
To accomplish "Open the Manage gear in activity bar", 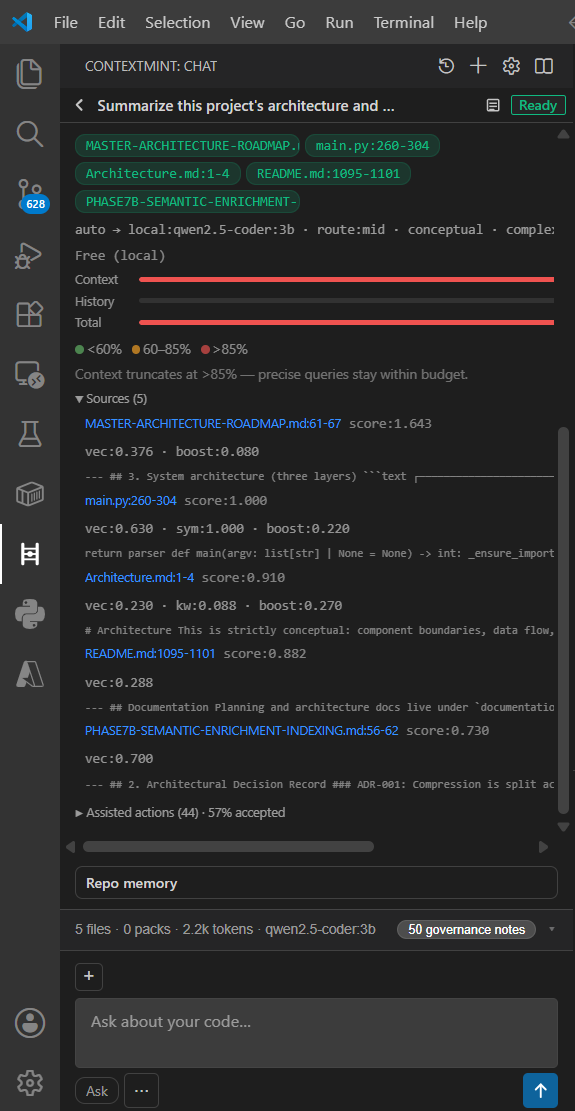I will point(30,1082).
